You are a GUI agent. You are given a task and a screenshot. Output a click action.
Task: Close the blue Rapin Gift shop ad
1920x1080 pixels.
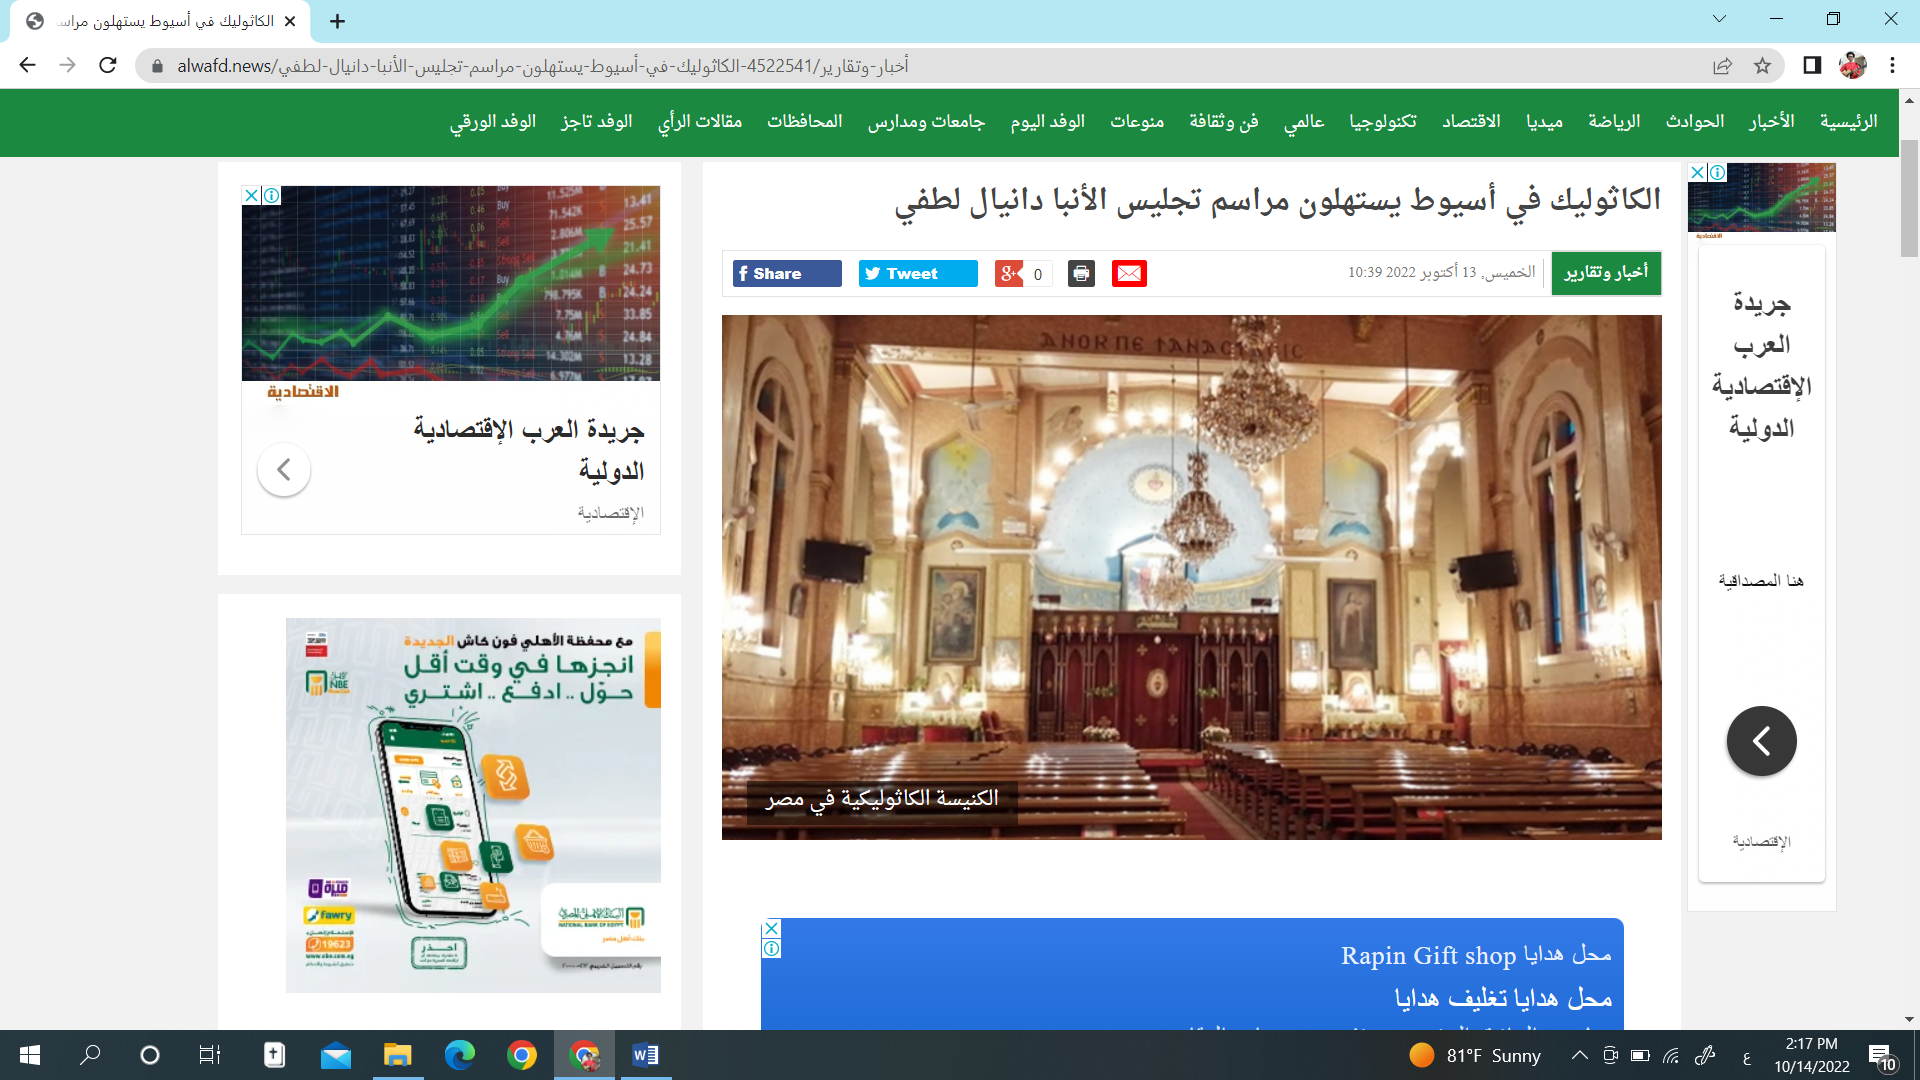point(772,929)
